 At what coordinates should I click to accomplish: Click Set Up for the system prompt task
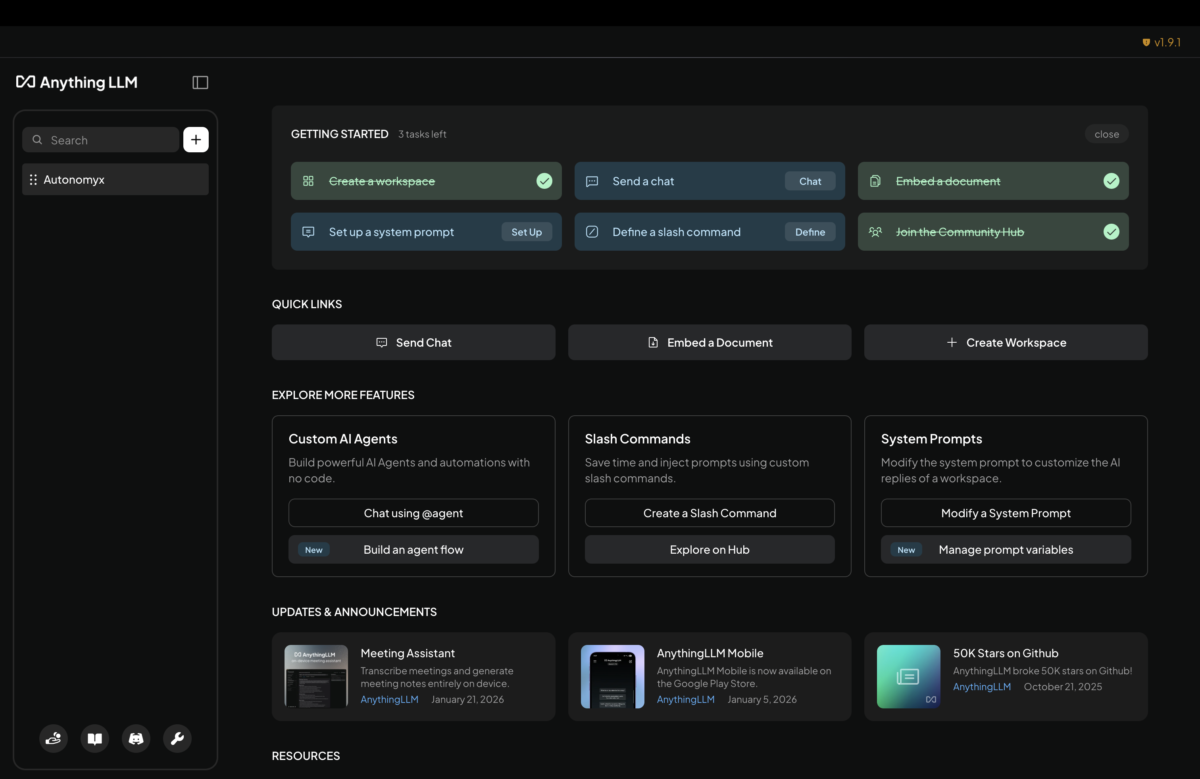click(526, 231)
